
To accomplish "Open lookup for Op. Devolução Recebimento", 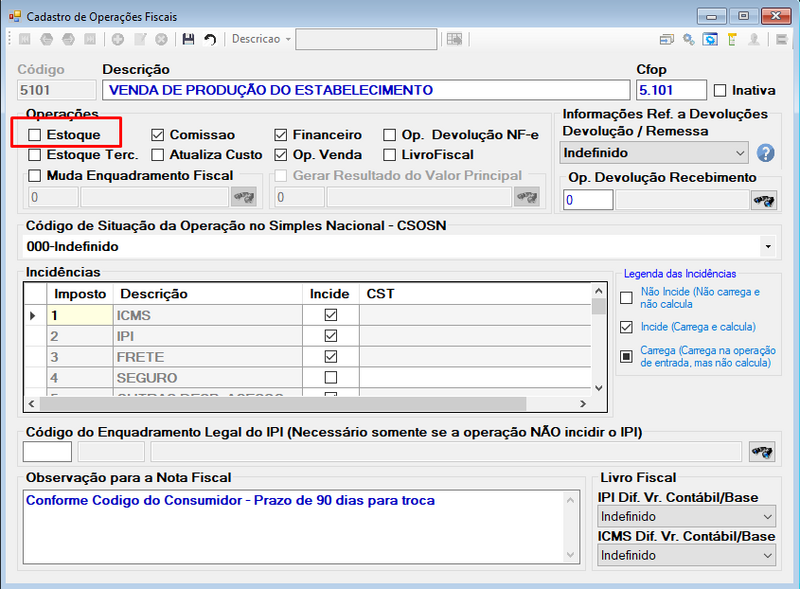I will click(x=764, y=200).
